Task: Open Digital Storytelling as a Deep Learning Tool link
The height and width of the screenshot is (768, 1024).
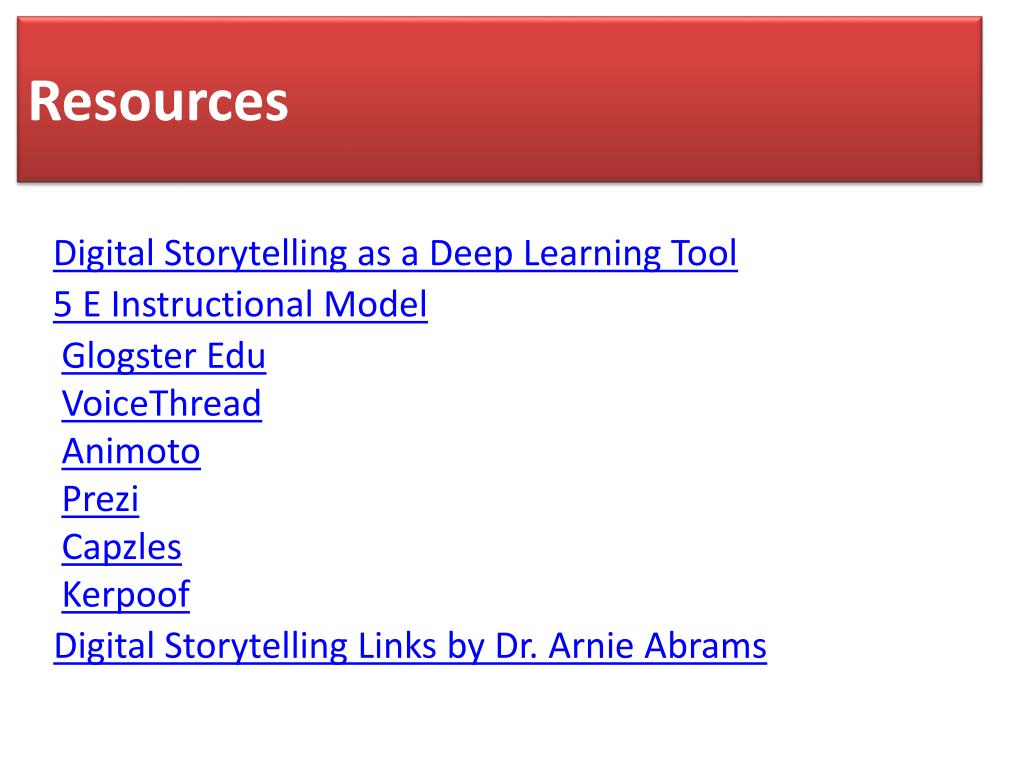Action: click(395, 253)
